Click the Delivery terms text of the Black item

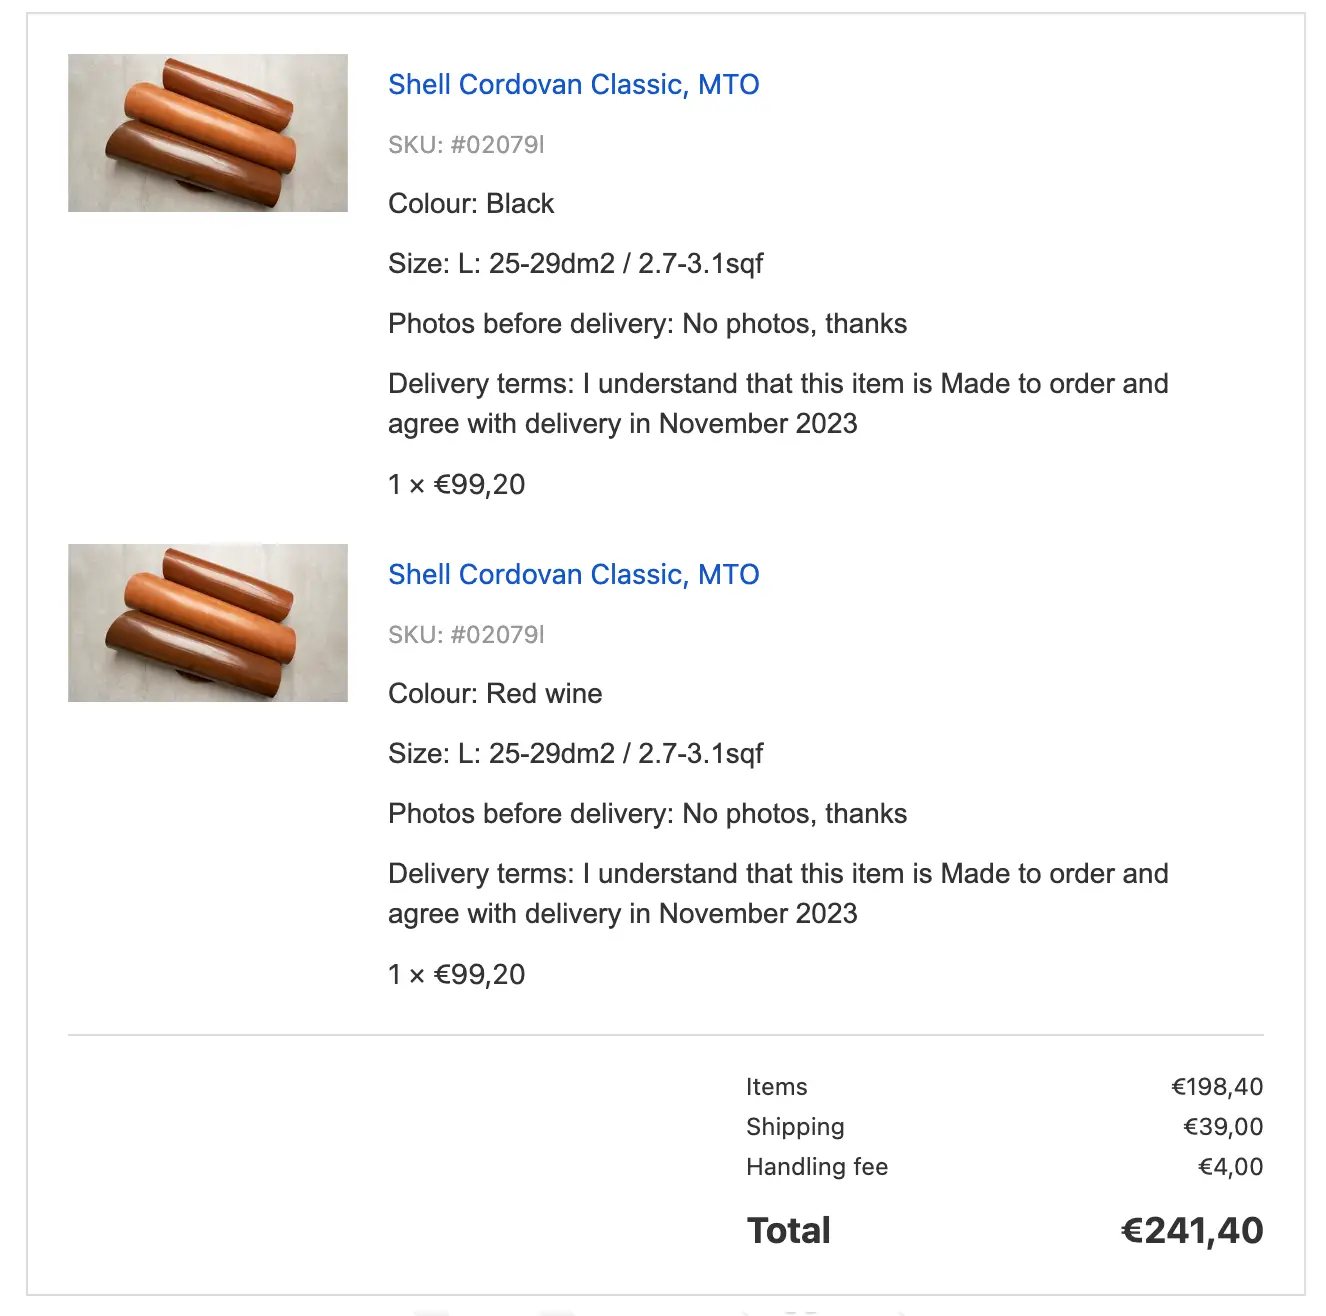[777, 404]
